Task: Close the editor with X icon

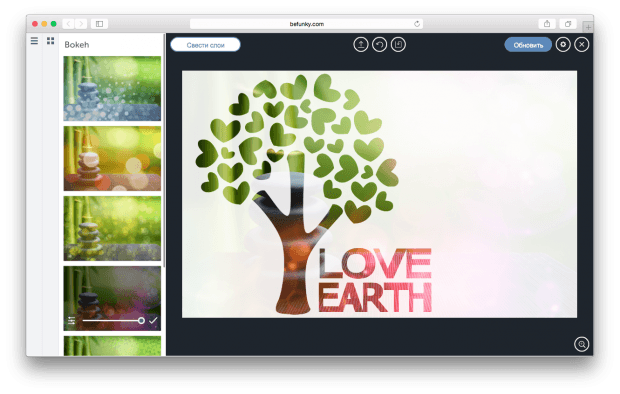Action: pos(582,44)
